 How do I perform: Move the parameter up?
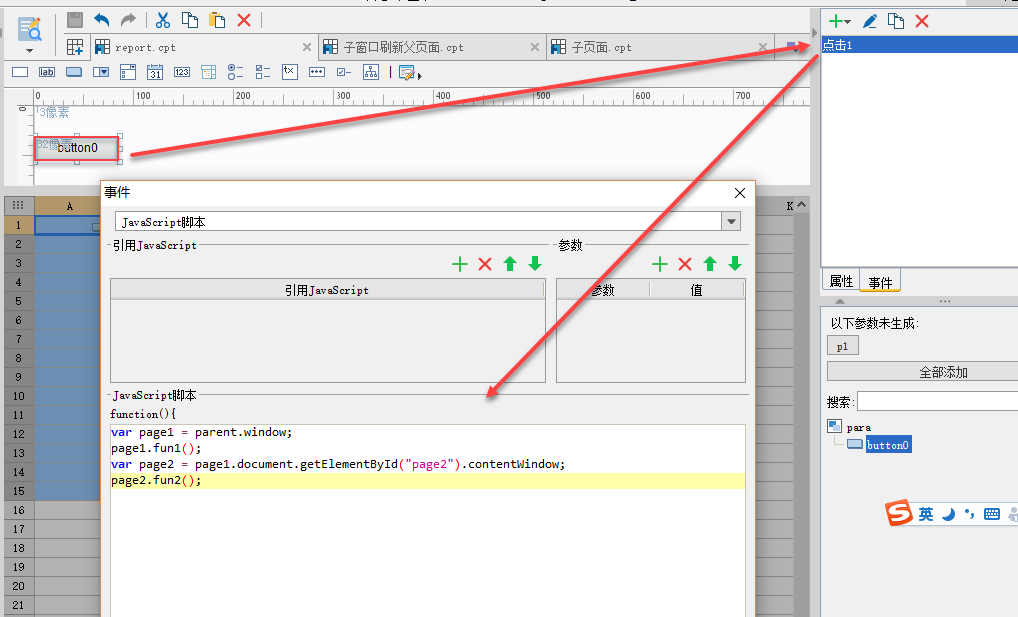[710, 264]
